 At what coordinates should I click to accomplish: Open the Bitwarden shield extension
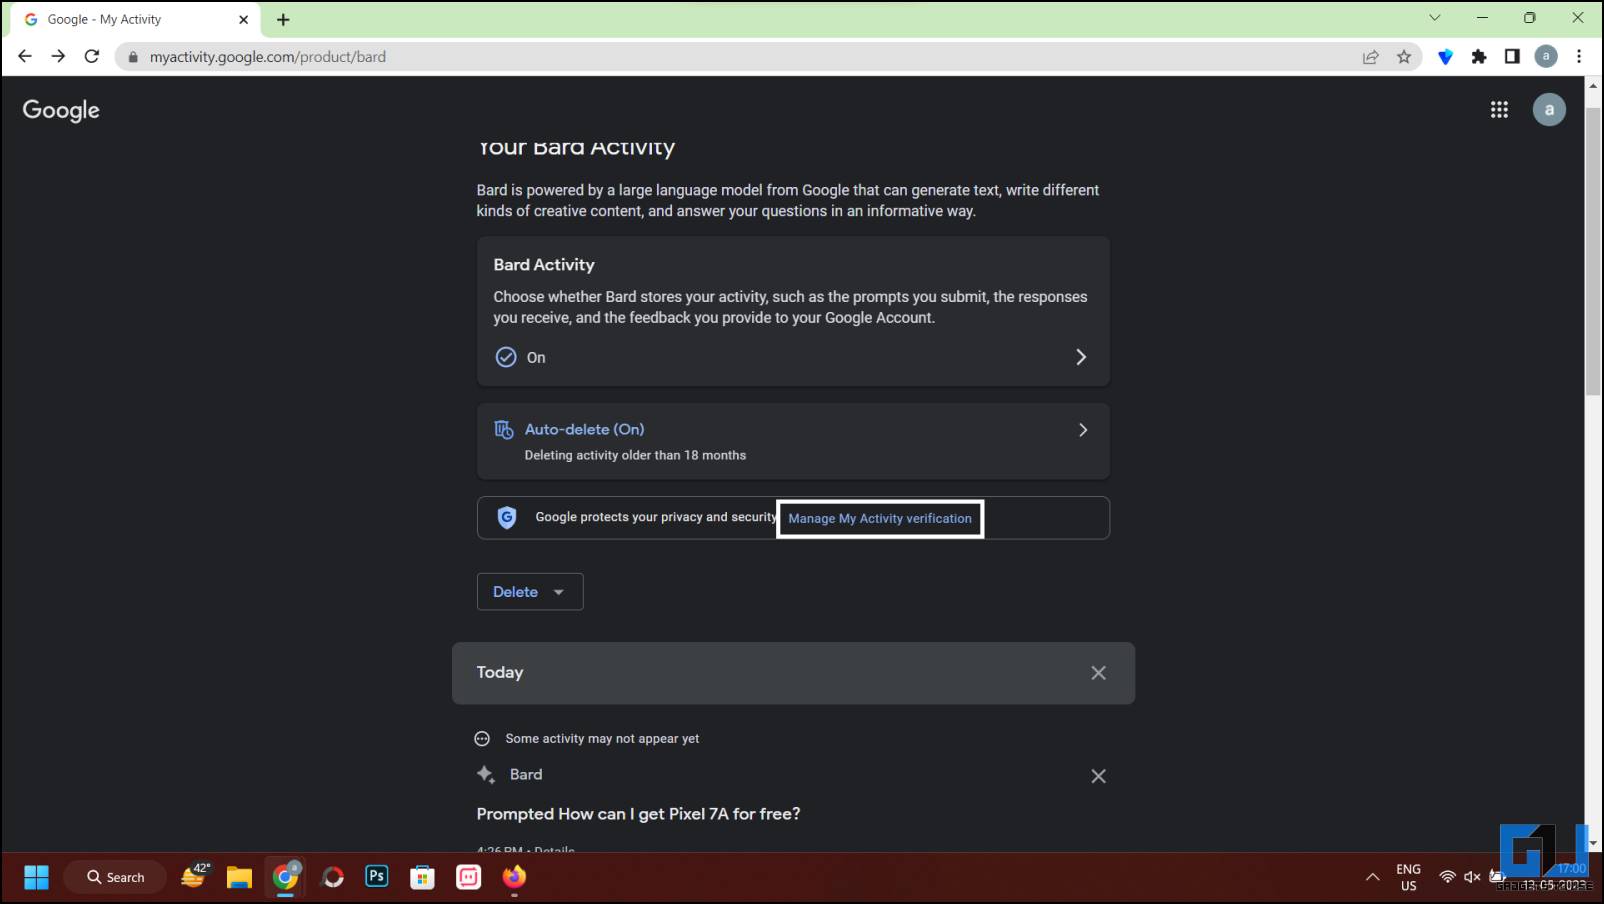(x=1445, y=57)
